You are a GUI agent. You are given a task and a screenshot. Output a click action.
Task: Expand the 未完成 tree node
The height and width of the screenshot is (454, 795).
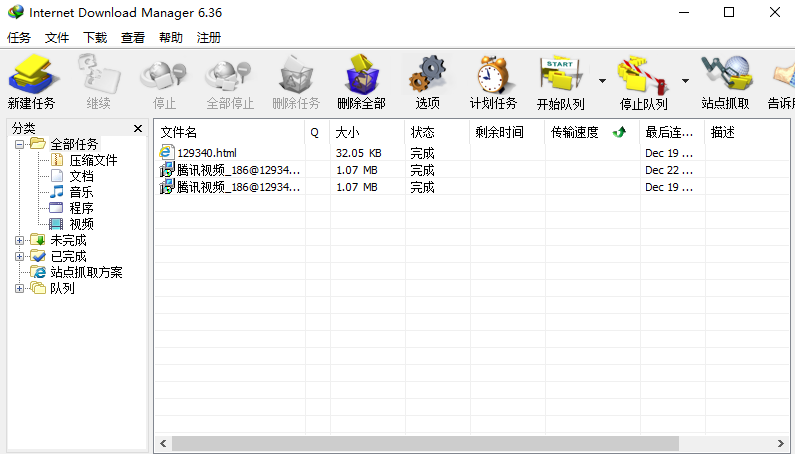click(x=19, y=240)
